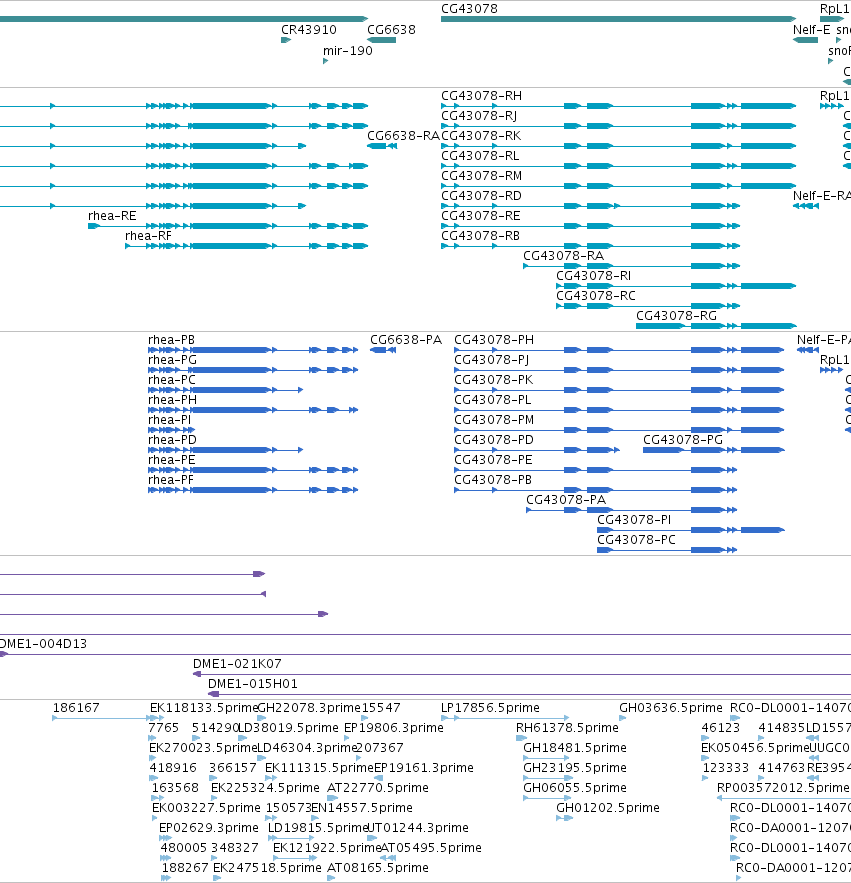Select protein CG43078-PD
Image resolution: width=851 pixels, height=883 pixels.
coord(494,439)
